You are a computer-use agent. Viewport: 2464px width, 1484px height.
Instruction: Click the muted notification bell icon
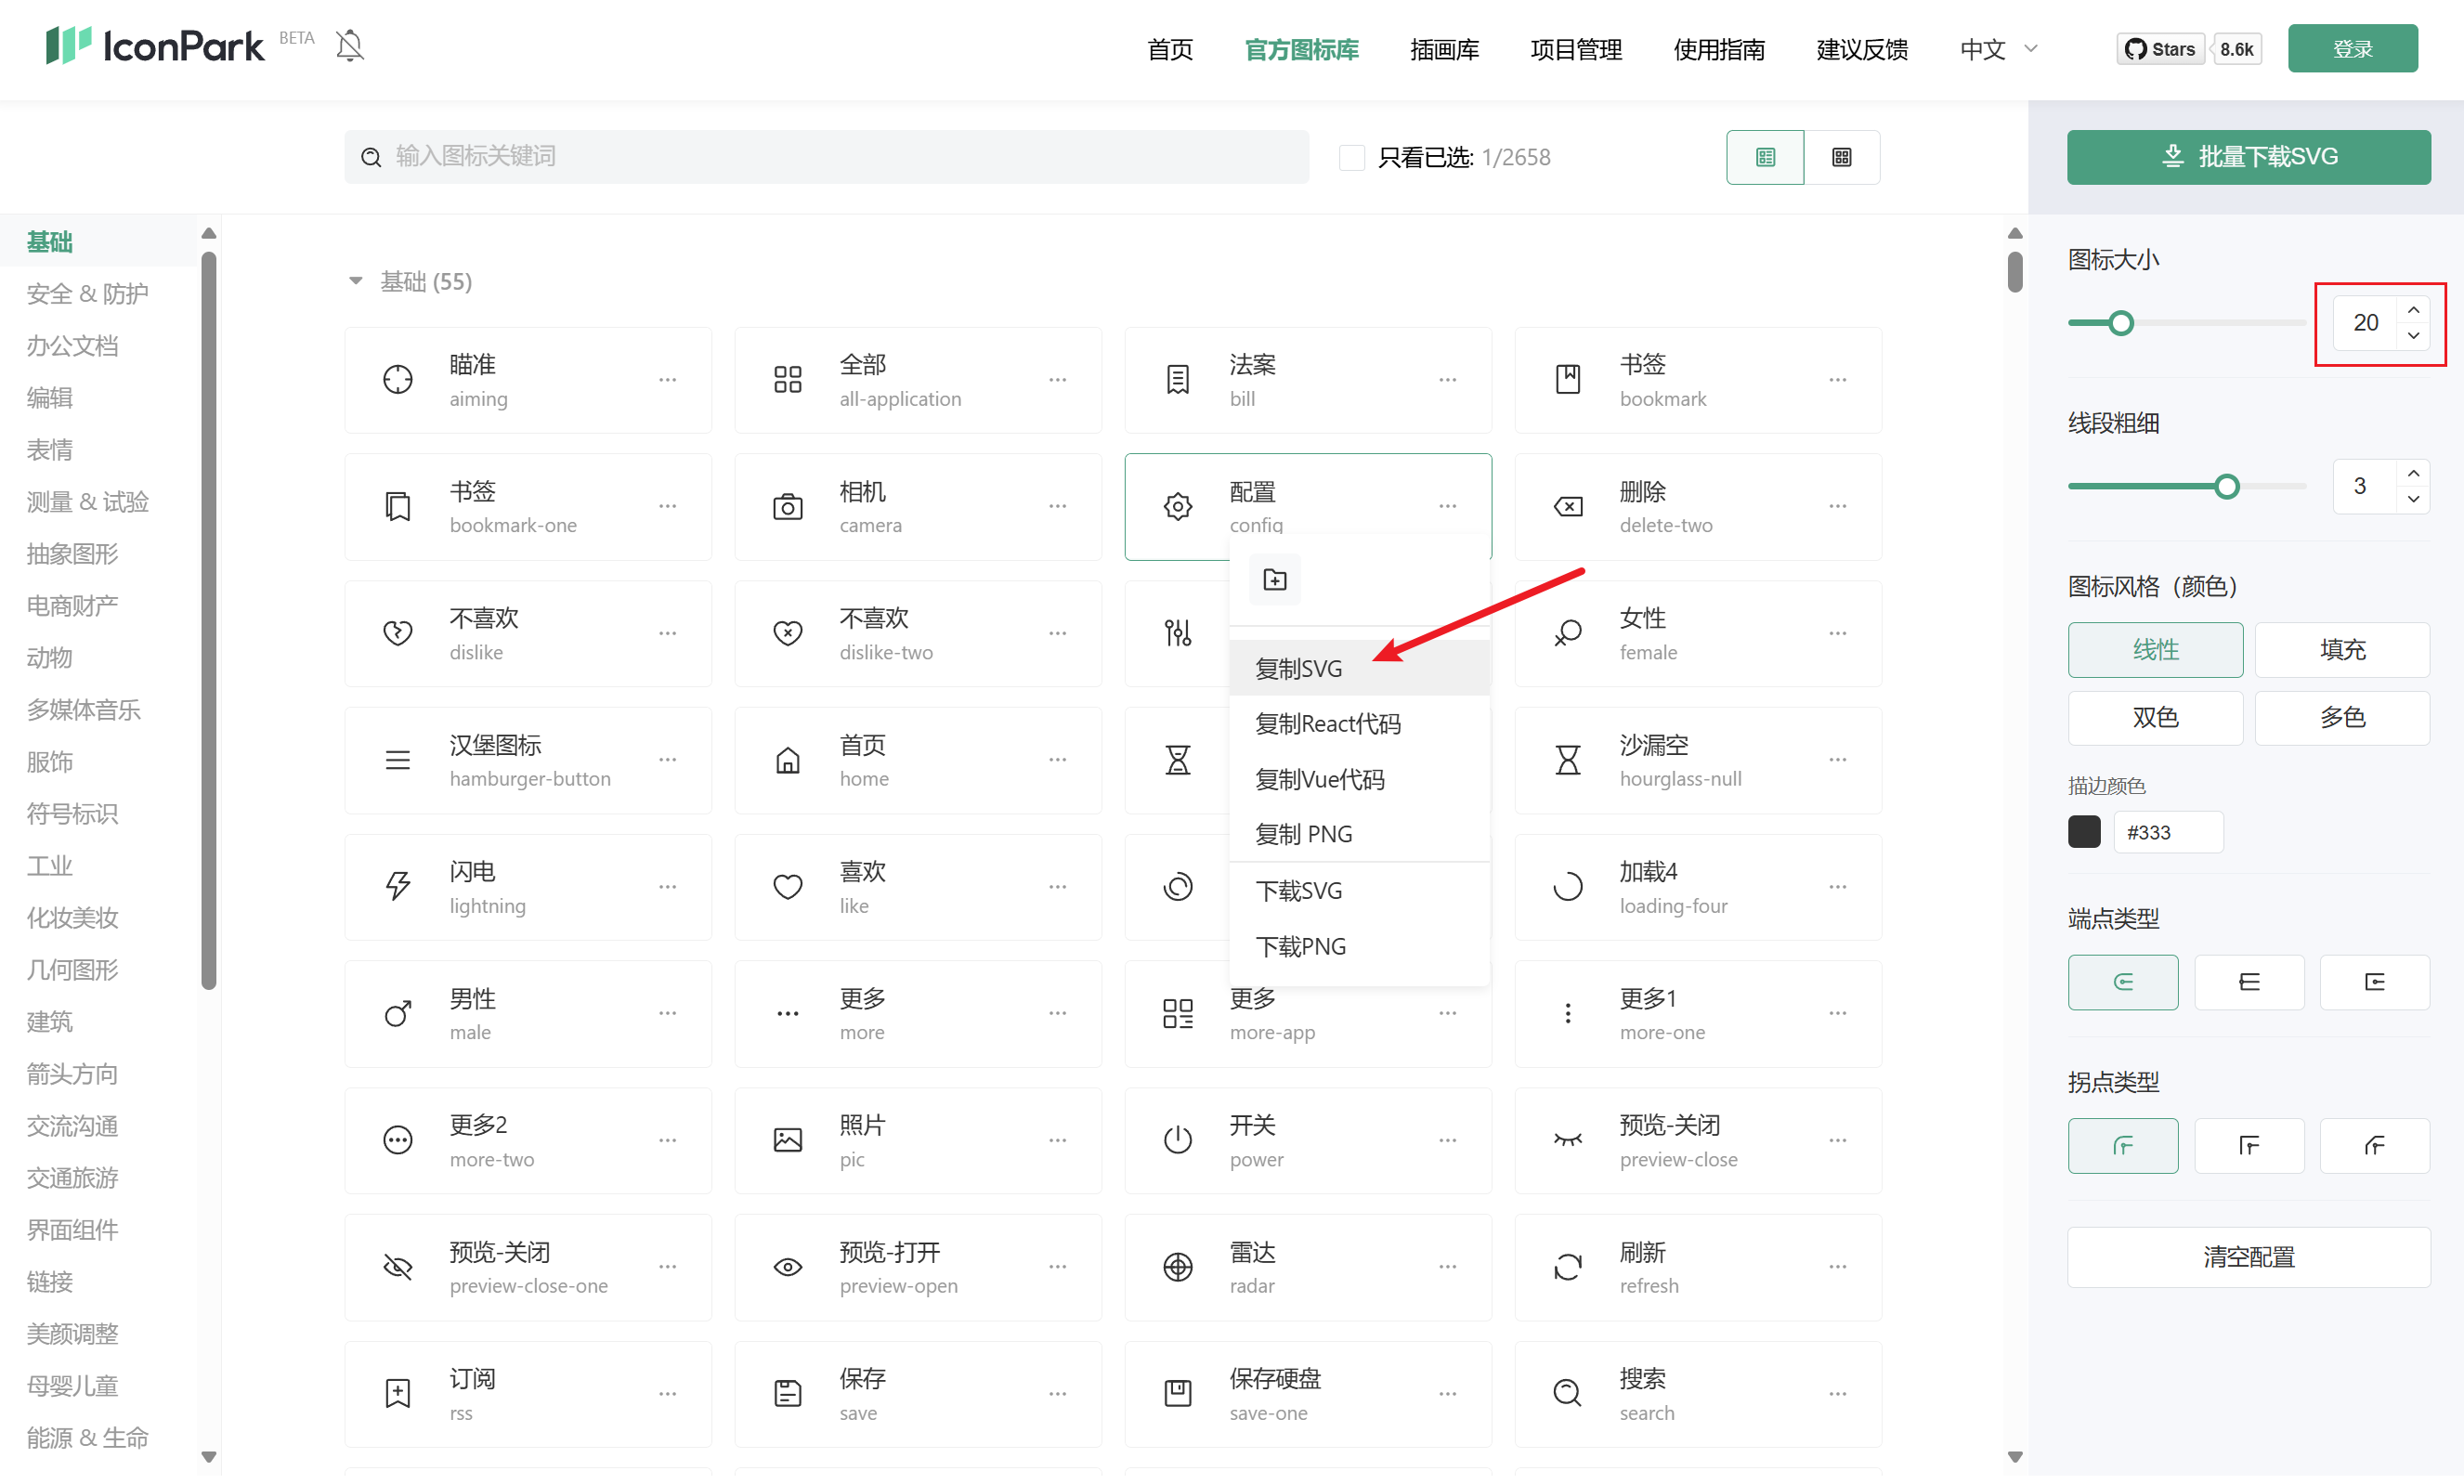pos(349,46)
